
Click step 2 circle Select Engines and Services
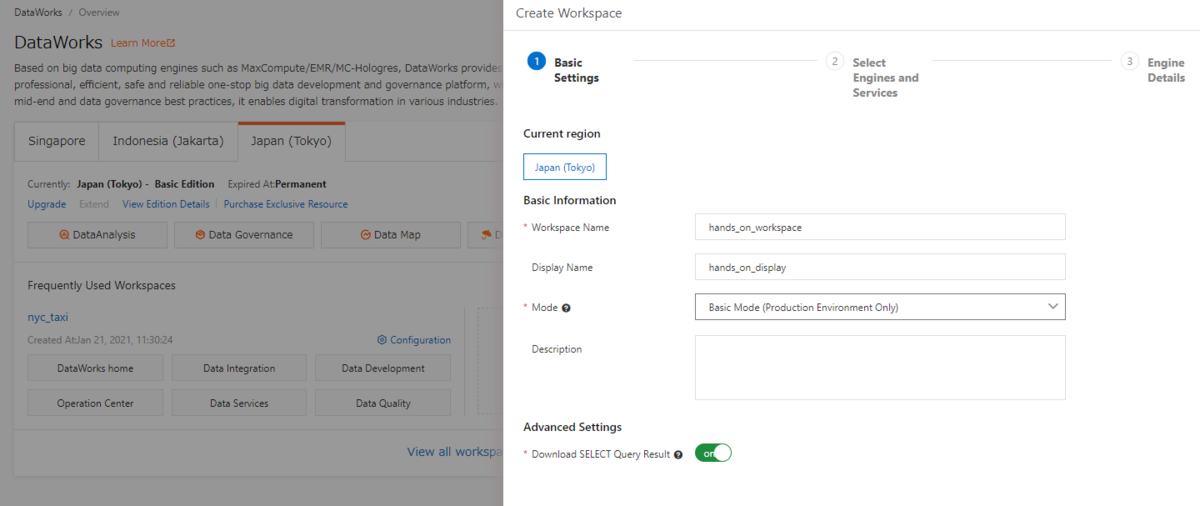click(835, 62)
